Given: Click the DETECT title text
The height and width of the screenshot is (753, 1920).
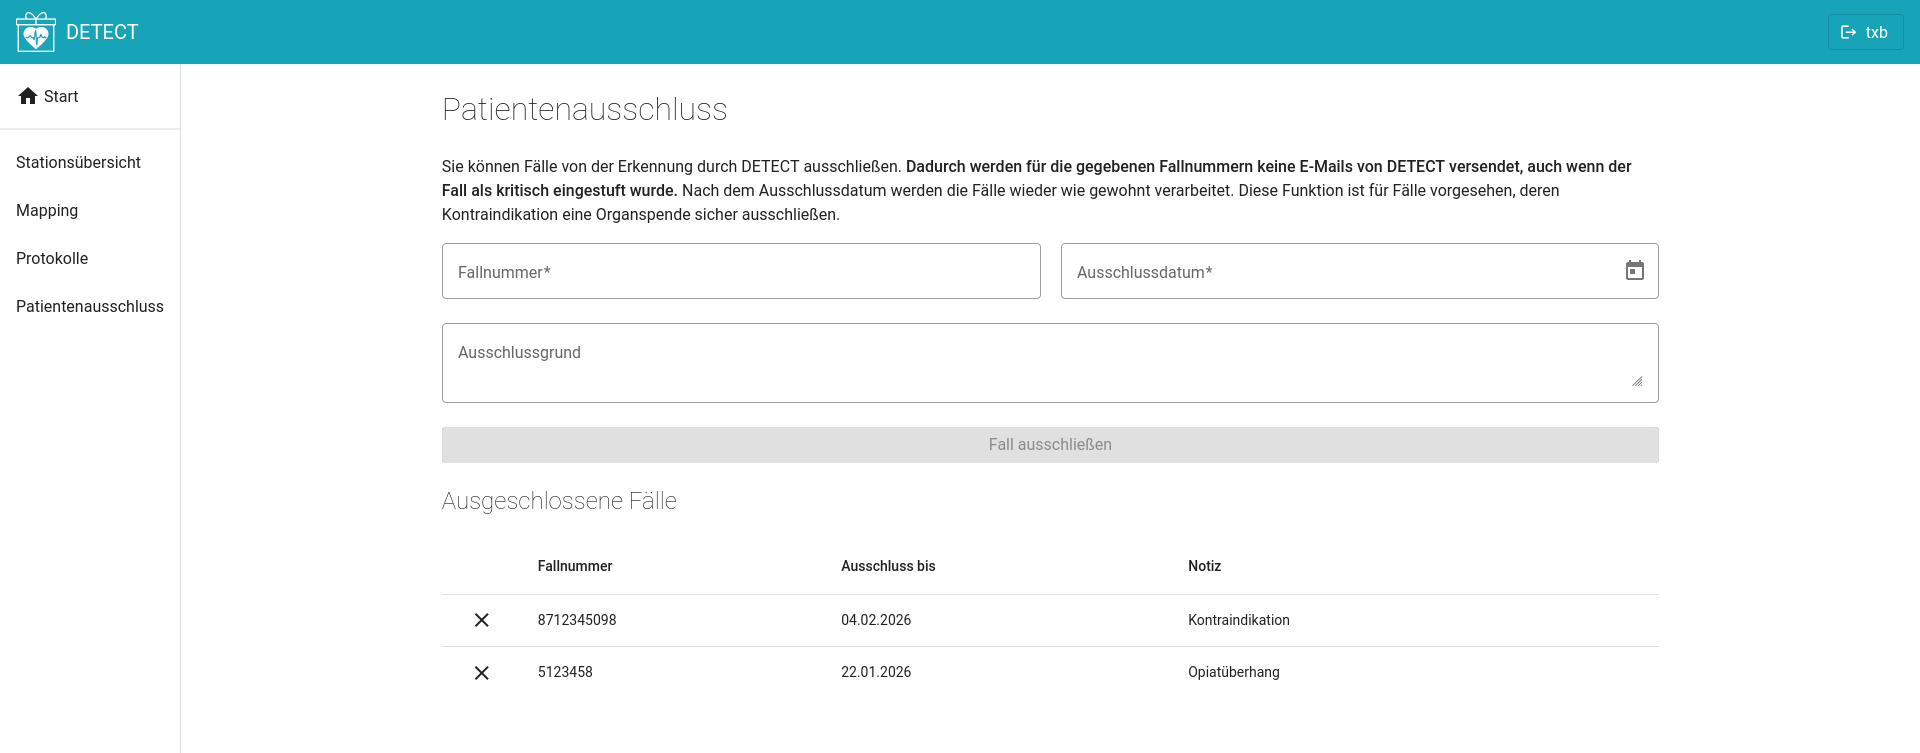Looking at the screenshot, I should coord(102,32).
